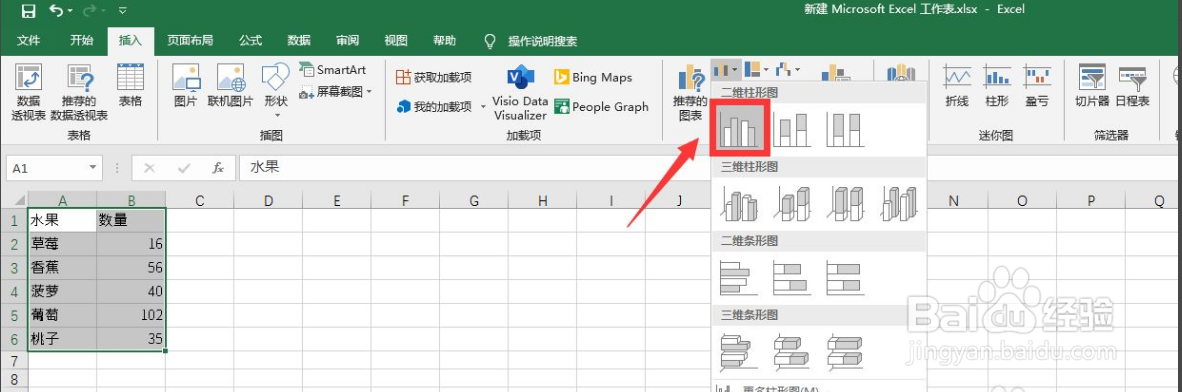Viewport: 1182px width, 392px height.
Task: Select cell containing 葡萄
Action: point(62,314)
